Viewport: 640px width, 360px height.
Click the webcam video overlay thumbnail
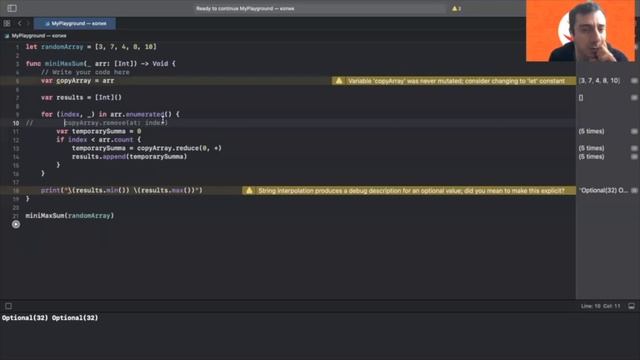(x=581, y=31)
